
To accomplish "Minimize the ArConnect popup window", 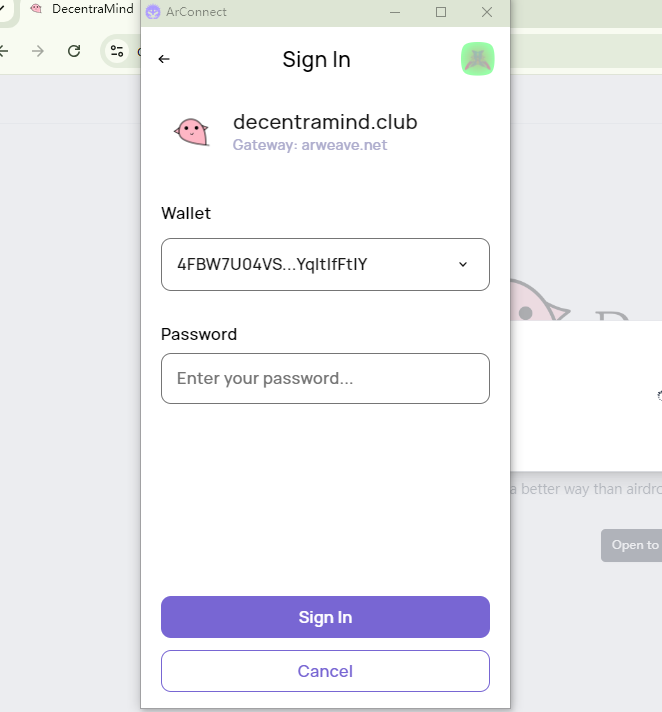I will (x=395, y=12).
